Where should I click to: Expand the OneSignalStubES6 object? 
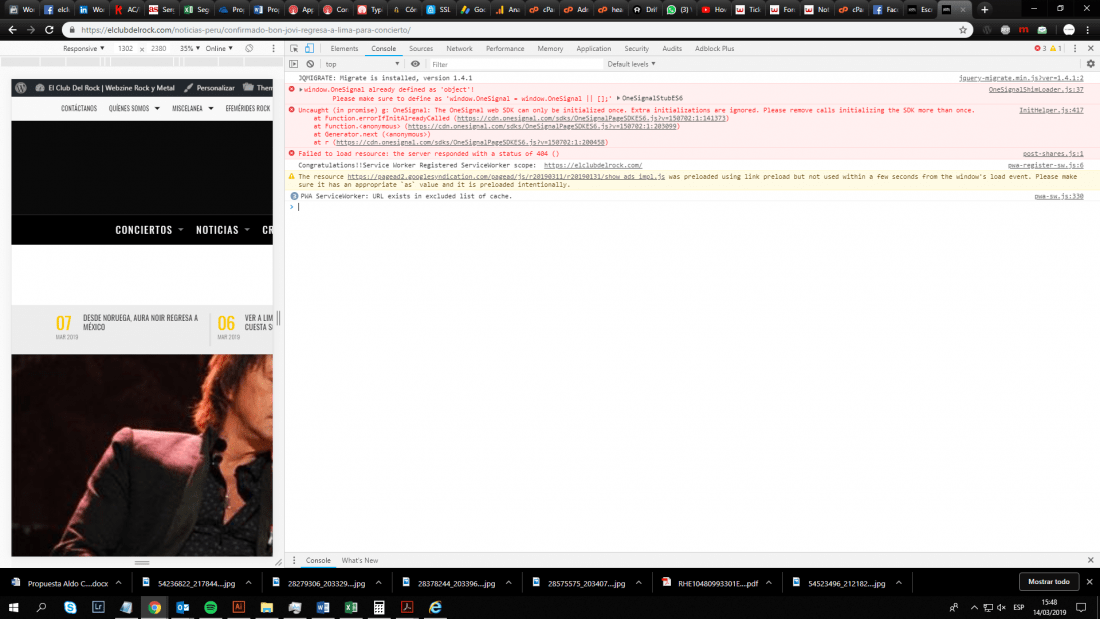[618, 98]
